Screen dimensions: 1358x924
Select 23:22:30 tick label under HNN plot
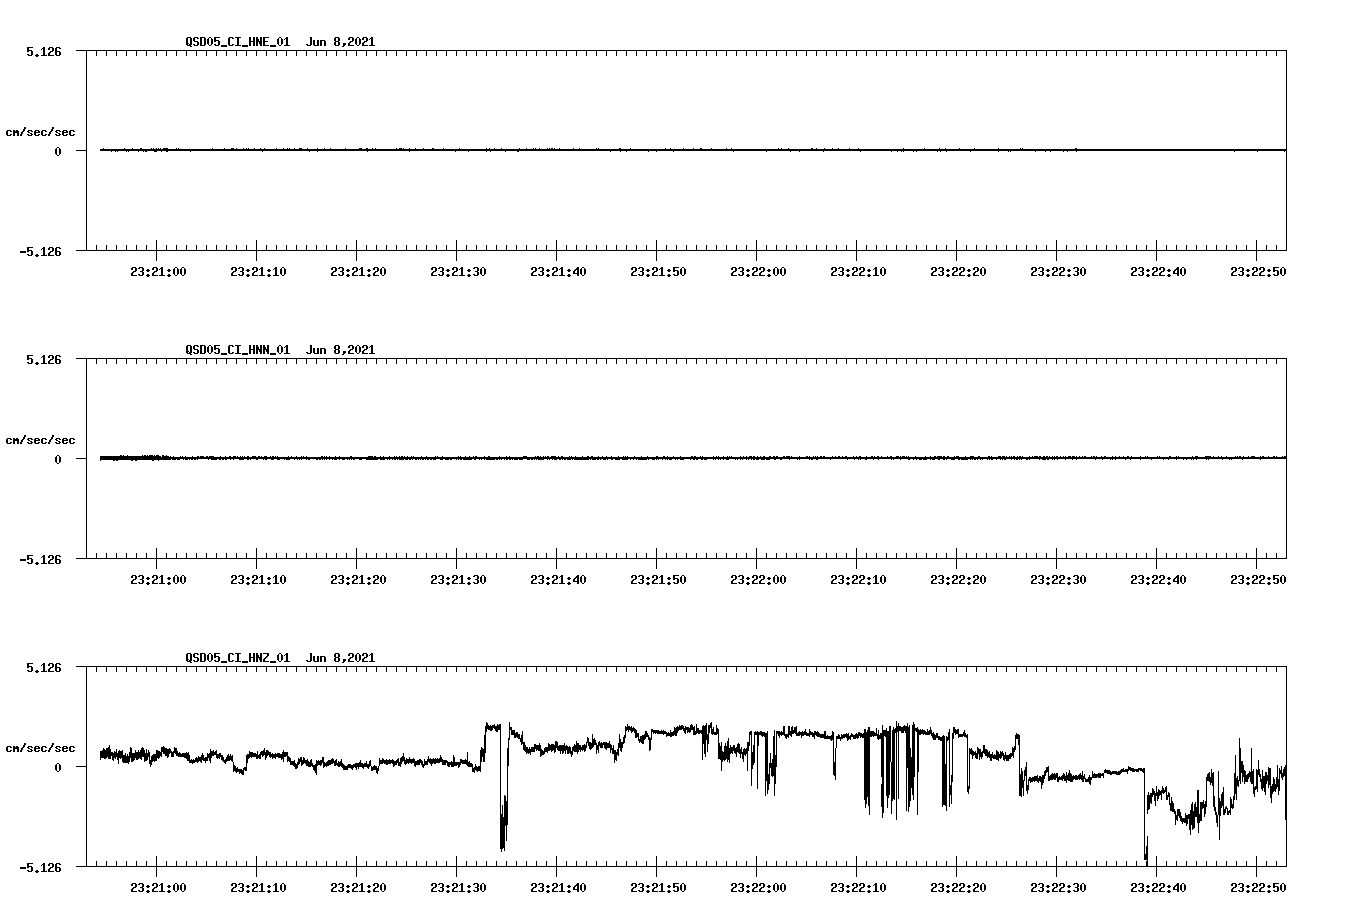[1058, 579]
